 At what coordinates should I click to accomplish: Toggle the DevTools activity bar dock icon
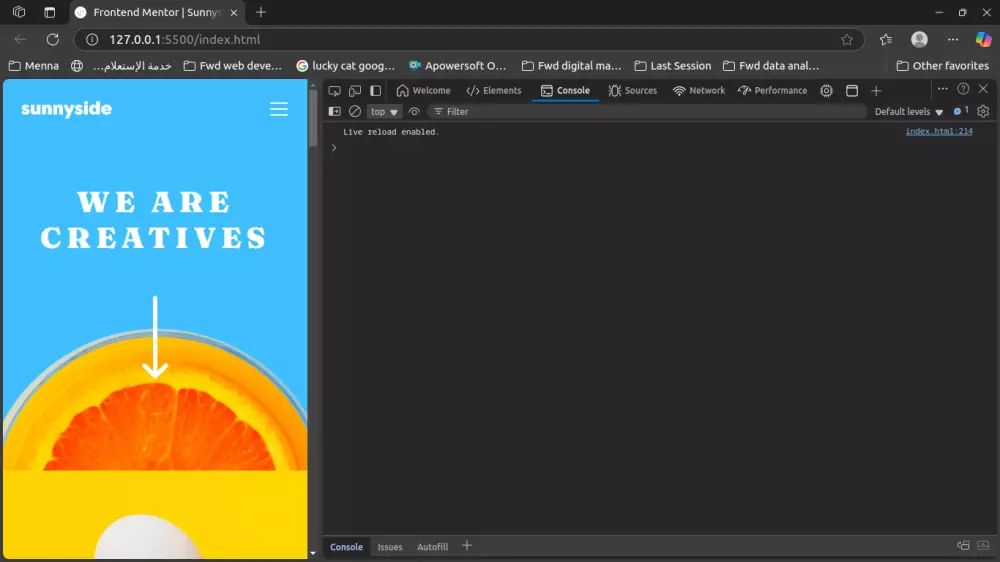coord(376,91)
